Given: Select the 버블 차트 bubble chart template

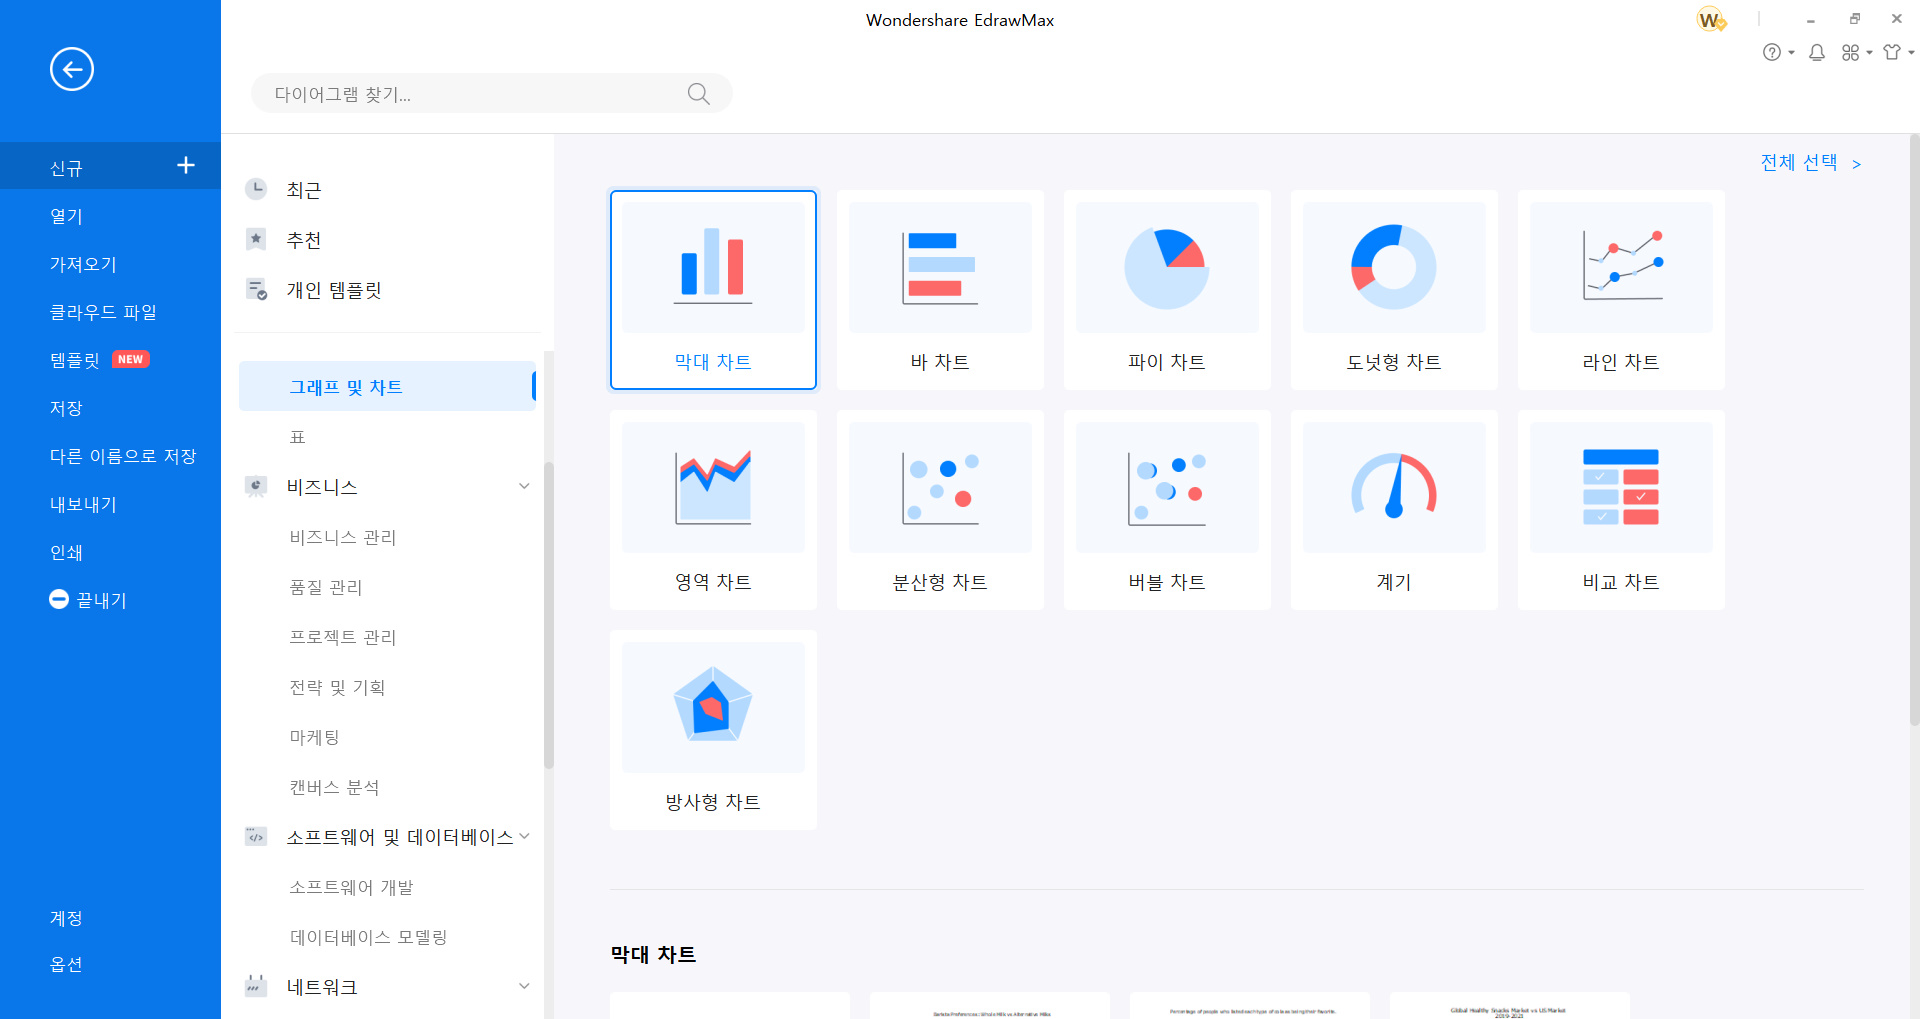Looking at the screenshot, I should tap(1166, 509).
